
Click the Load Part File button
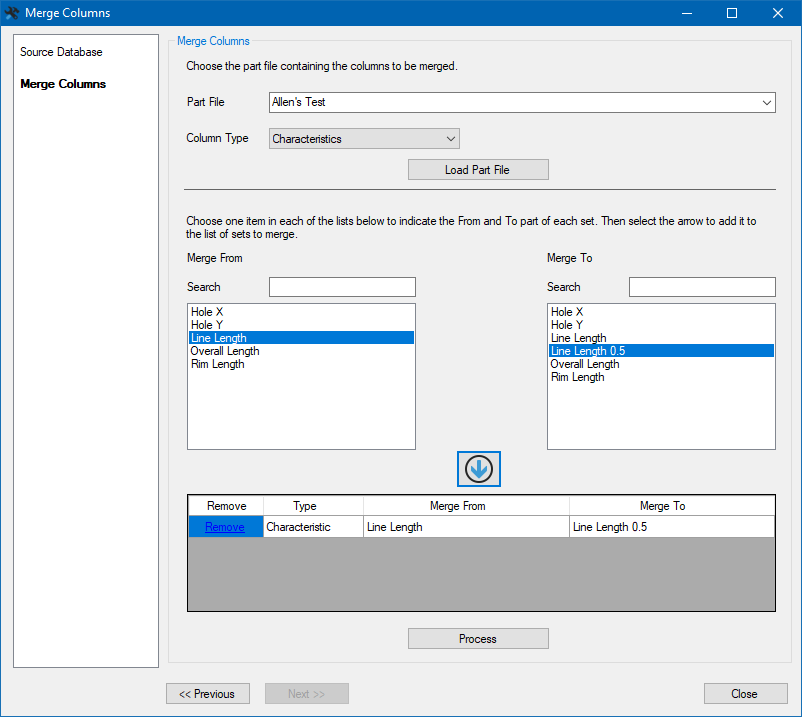pyautogui.click(x=478, y=169)
